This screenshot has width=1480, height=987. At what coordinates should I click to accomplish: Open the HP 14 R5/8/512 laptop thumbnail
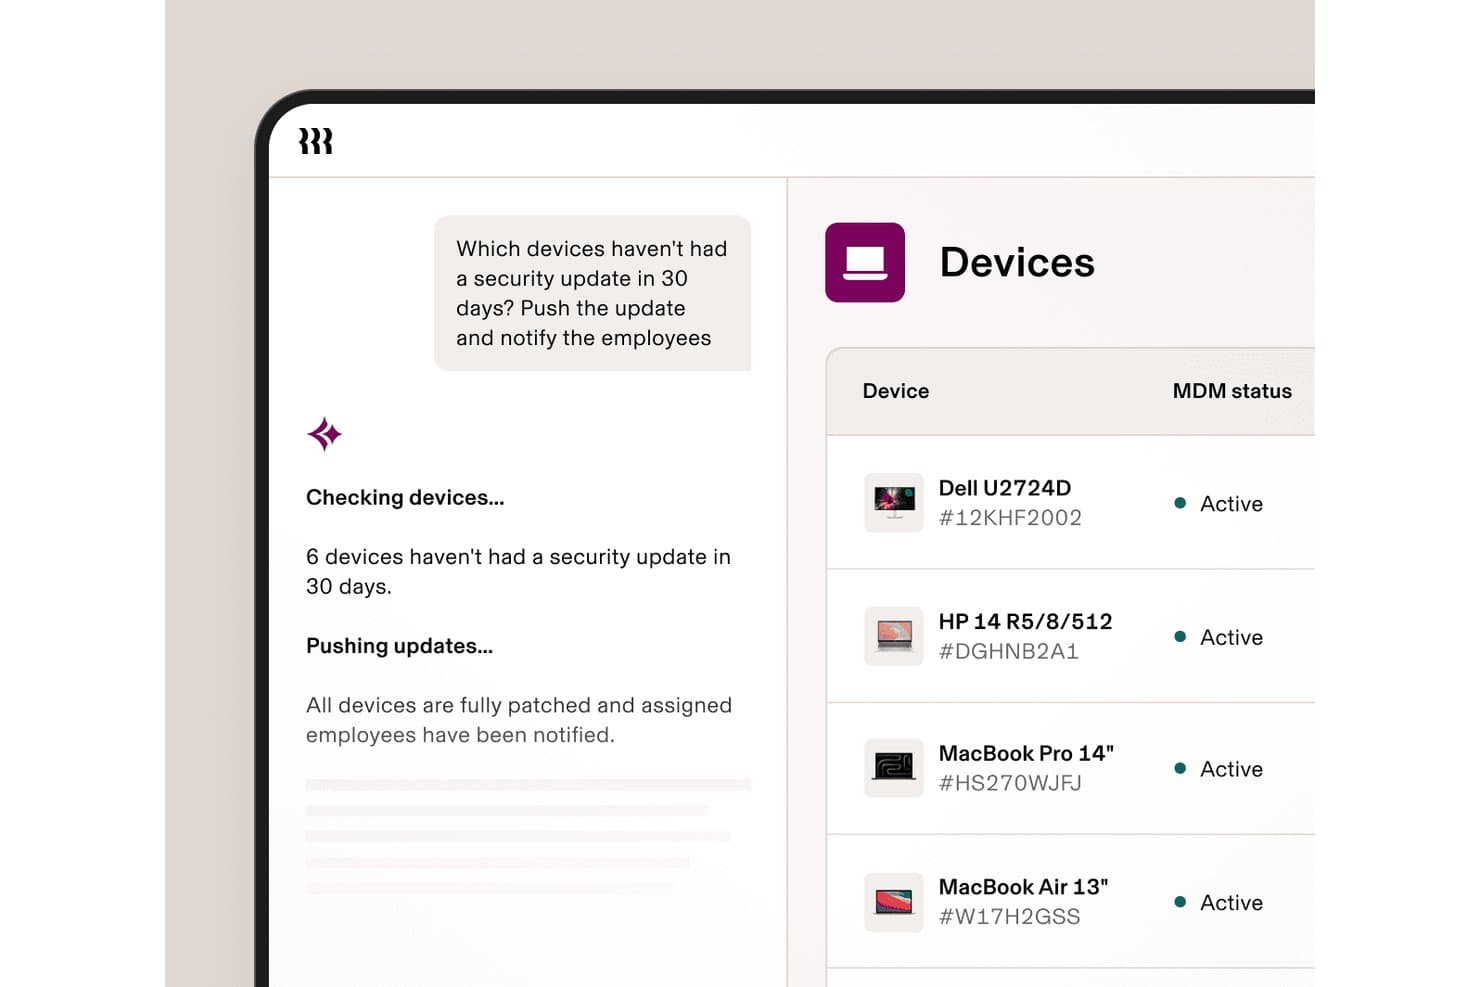(x=893, y=636)
